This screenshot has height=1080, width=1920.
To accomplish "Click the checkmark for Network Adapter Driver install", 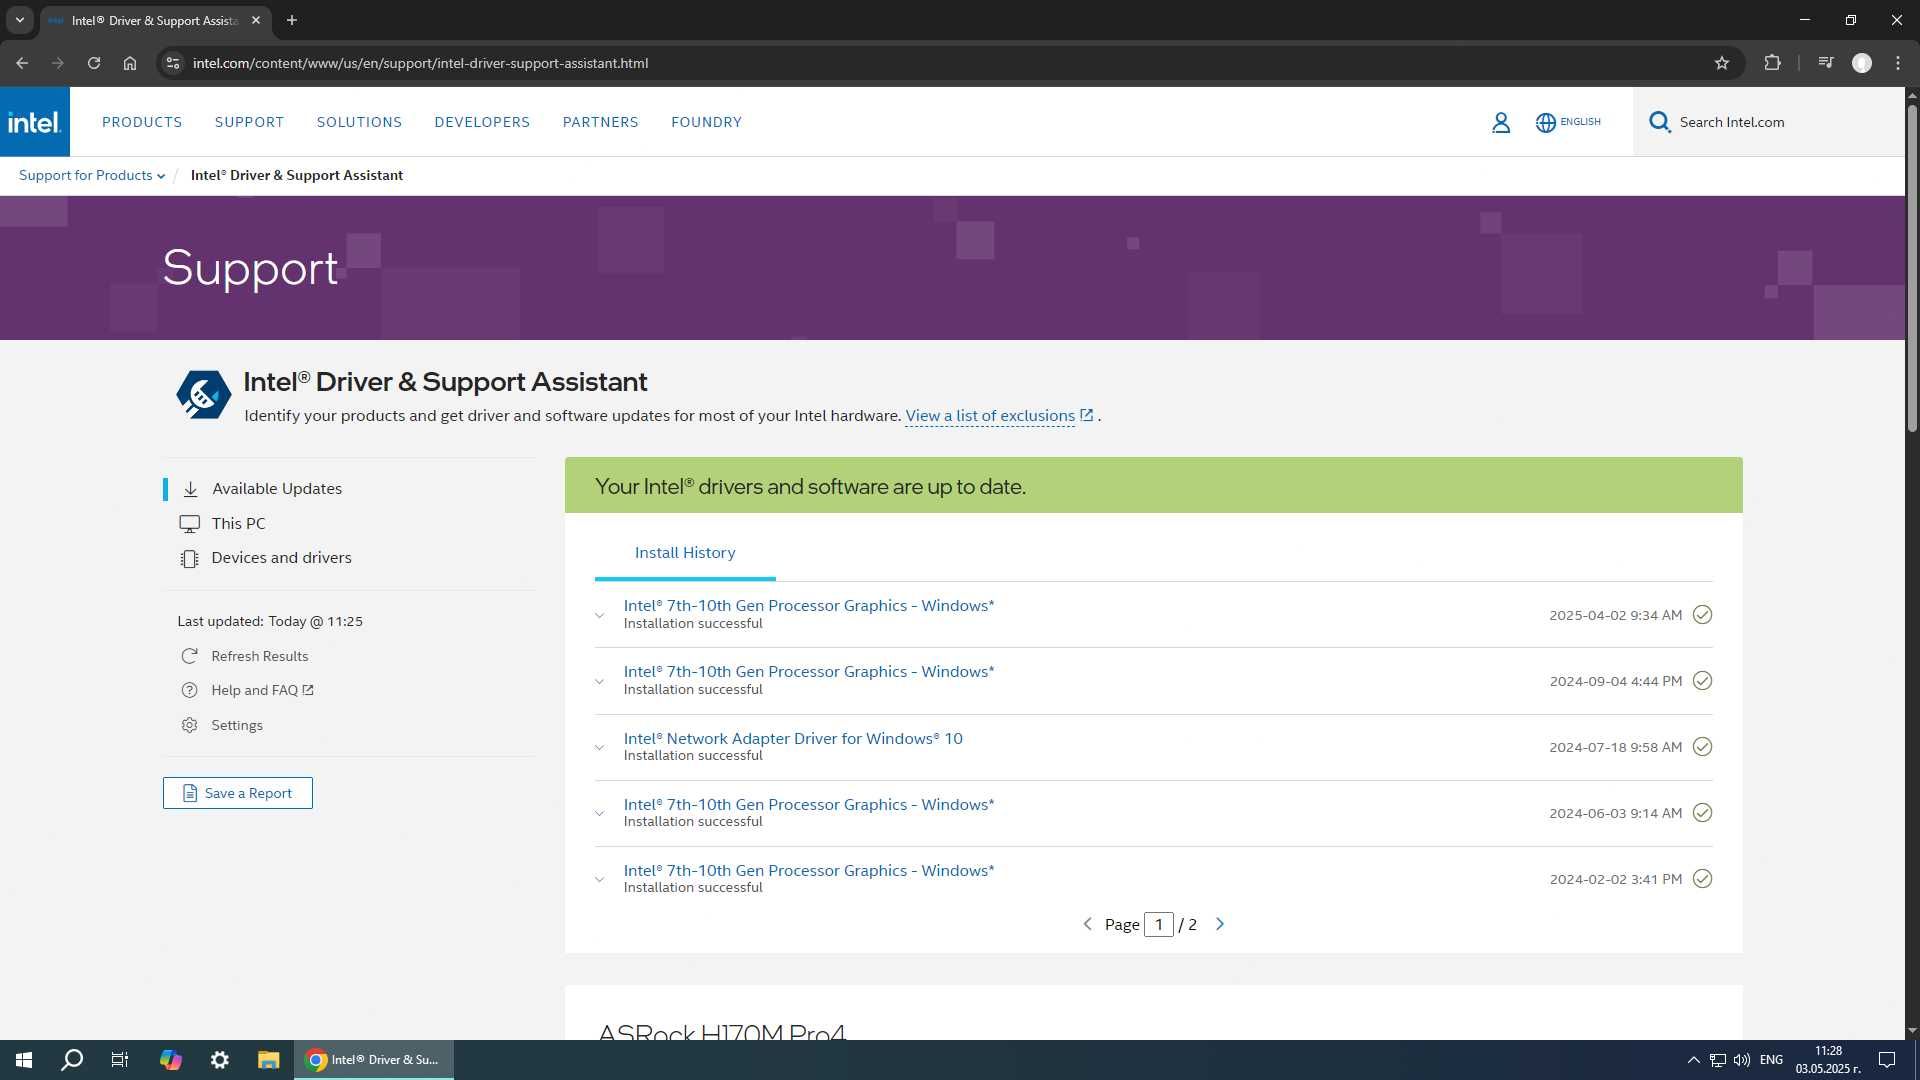I will [x=1702, y=747].
